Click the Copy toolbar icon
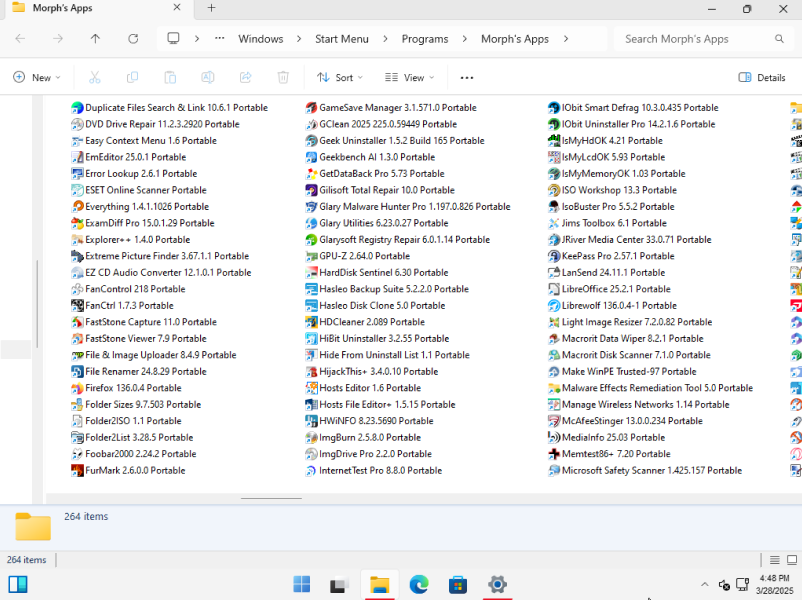 132,78
